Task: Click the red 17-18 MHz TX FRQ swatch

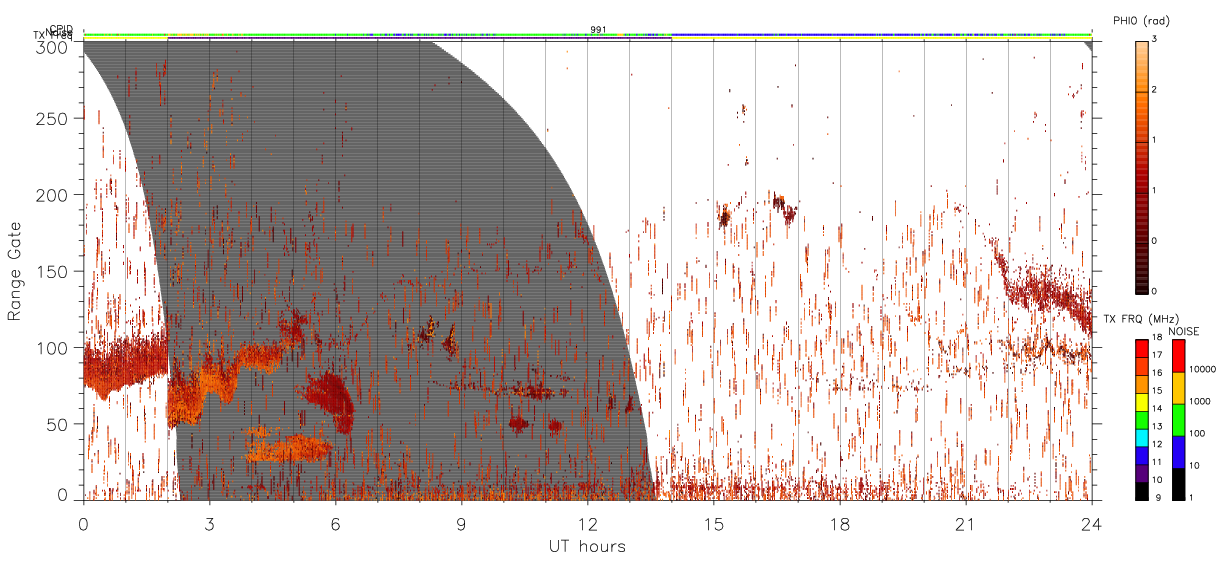Action: [1142, 347]
